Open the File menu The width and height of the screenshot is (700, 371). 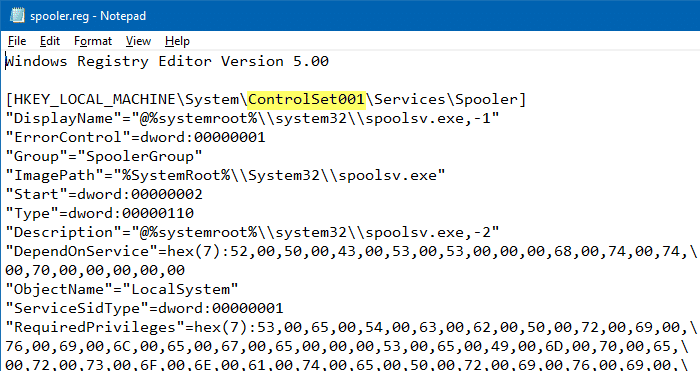click(x=17, y=41)
